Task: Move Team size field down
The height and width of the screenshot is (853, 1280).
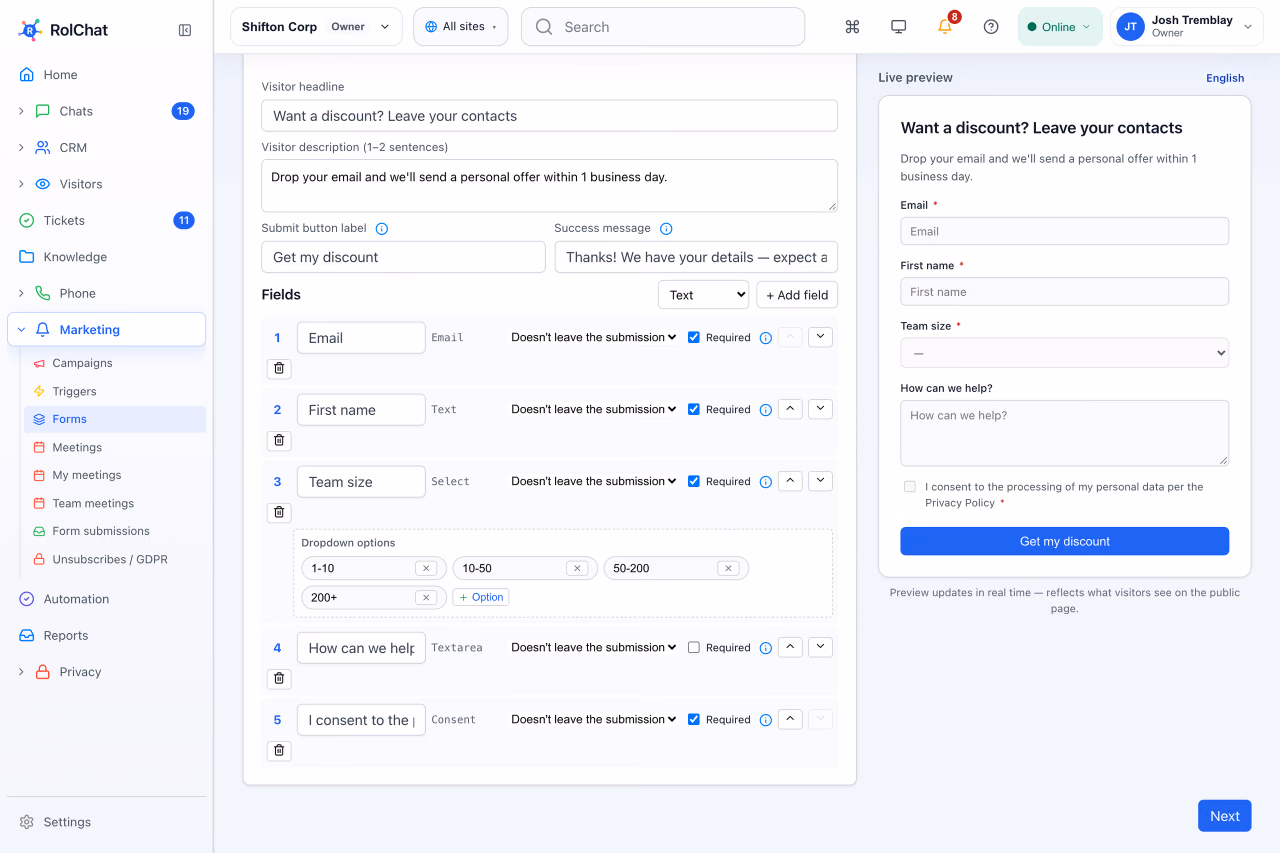Action: (820, 481)
